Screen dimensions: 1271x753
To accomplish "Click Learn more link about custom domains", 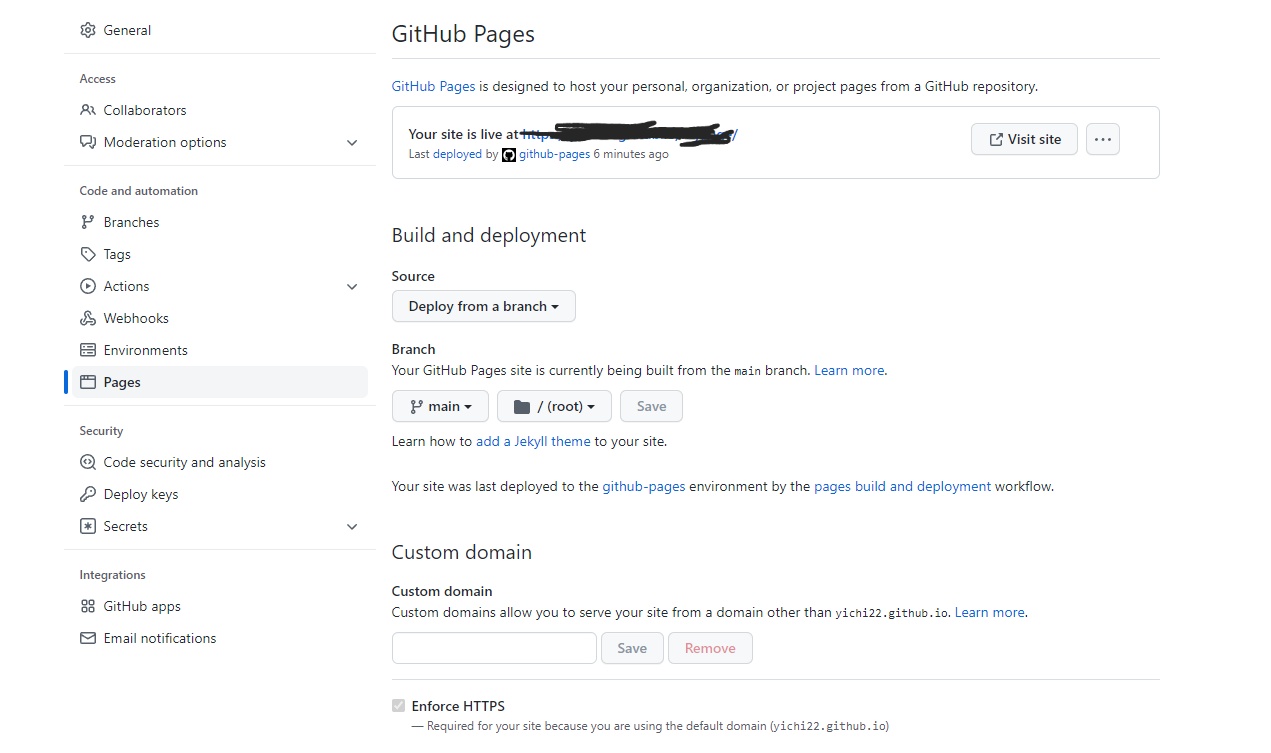I will tap(990, 612).
